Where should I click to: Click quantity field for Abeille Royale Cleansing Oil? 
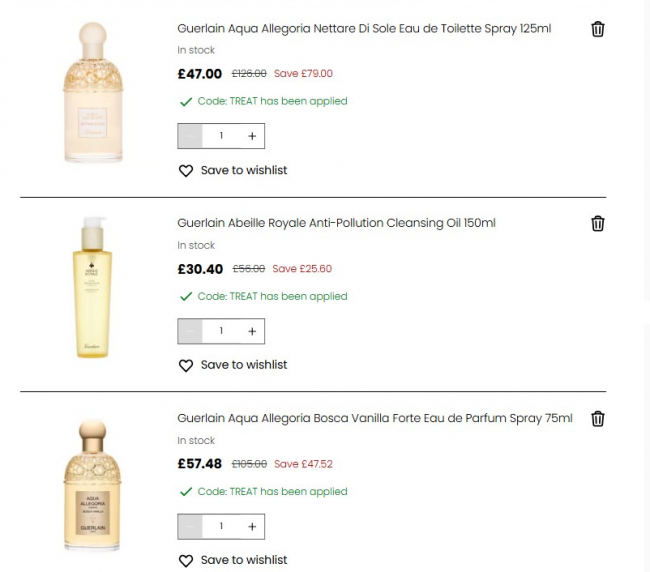221,330
